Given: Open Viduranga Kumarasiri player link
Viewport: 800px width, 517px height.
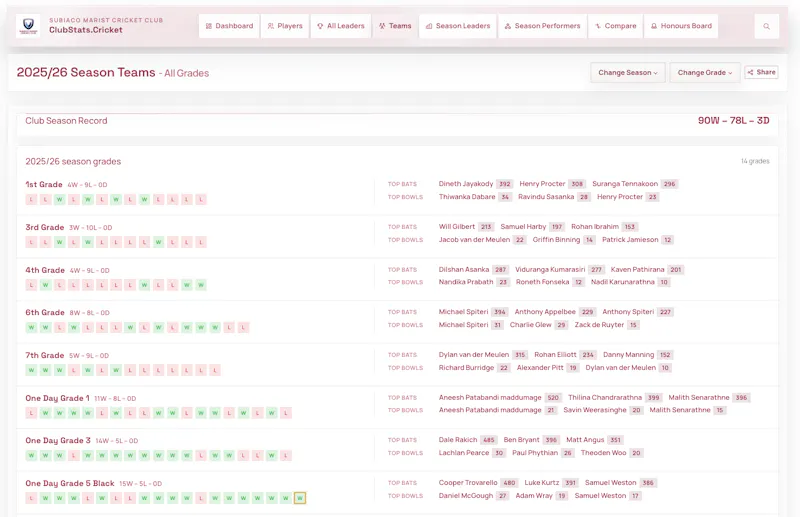Looking at the screenshot, I should 550,269.
